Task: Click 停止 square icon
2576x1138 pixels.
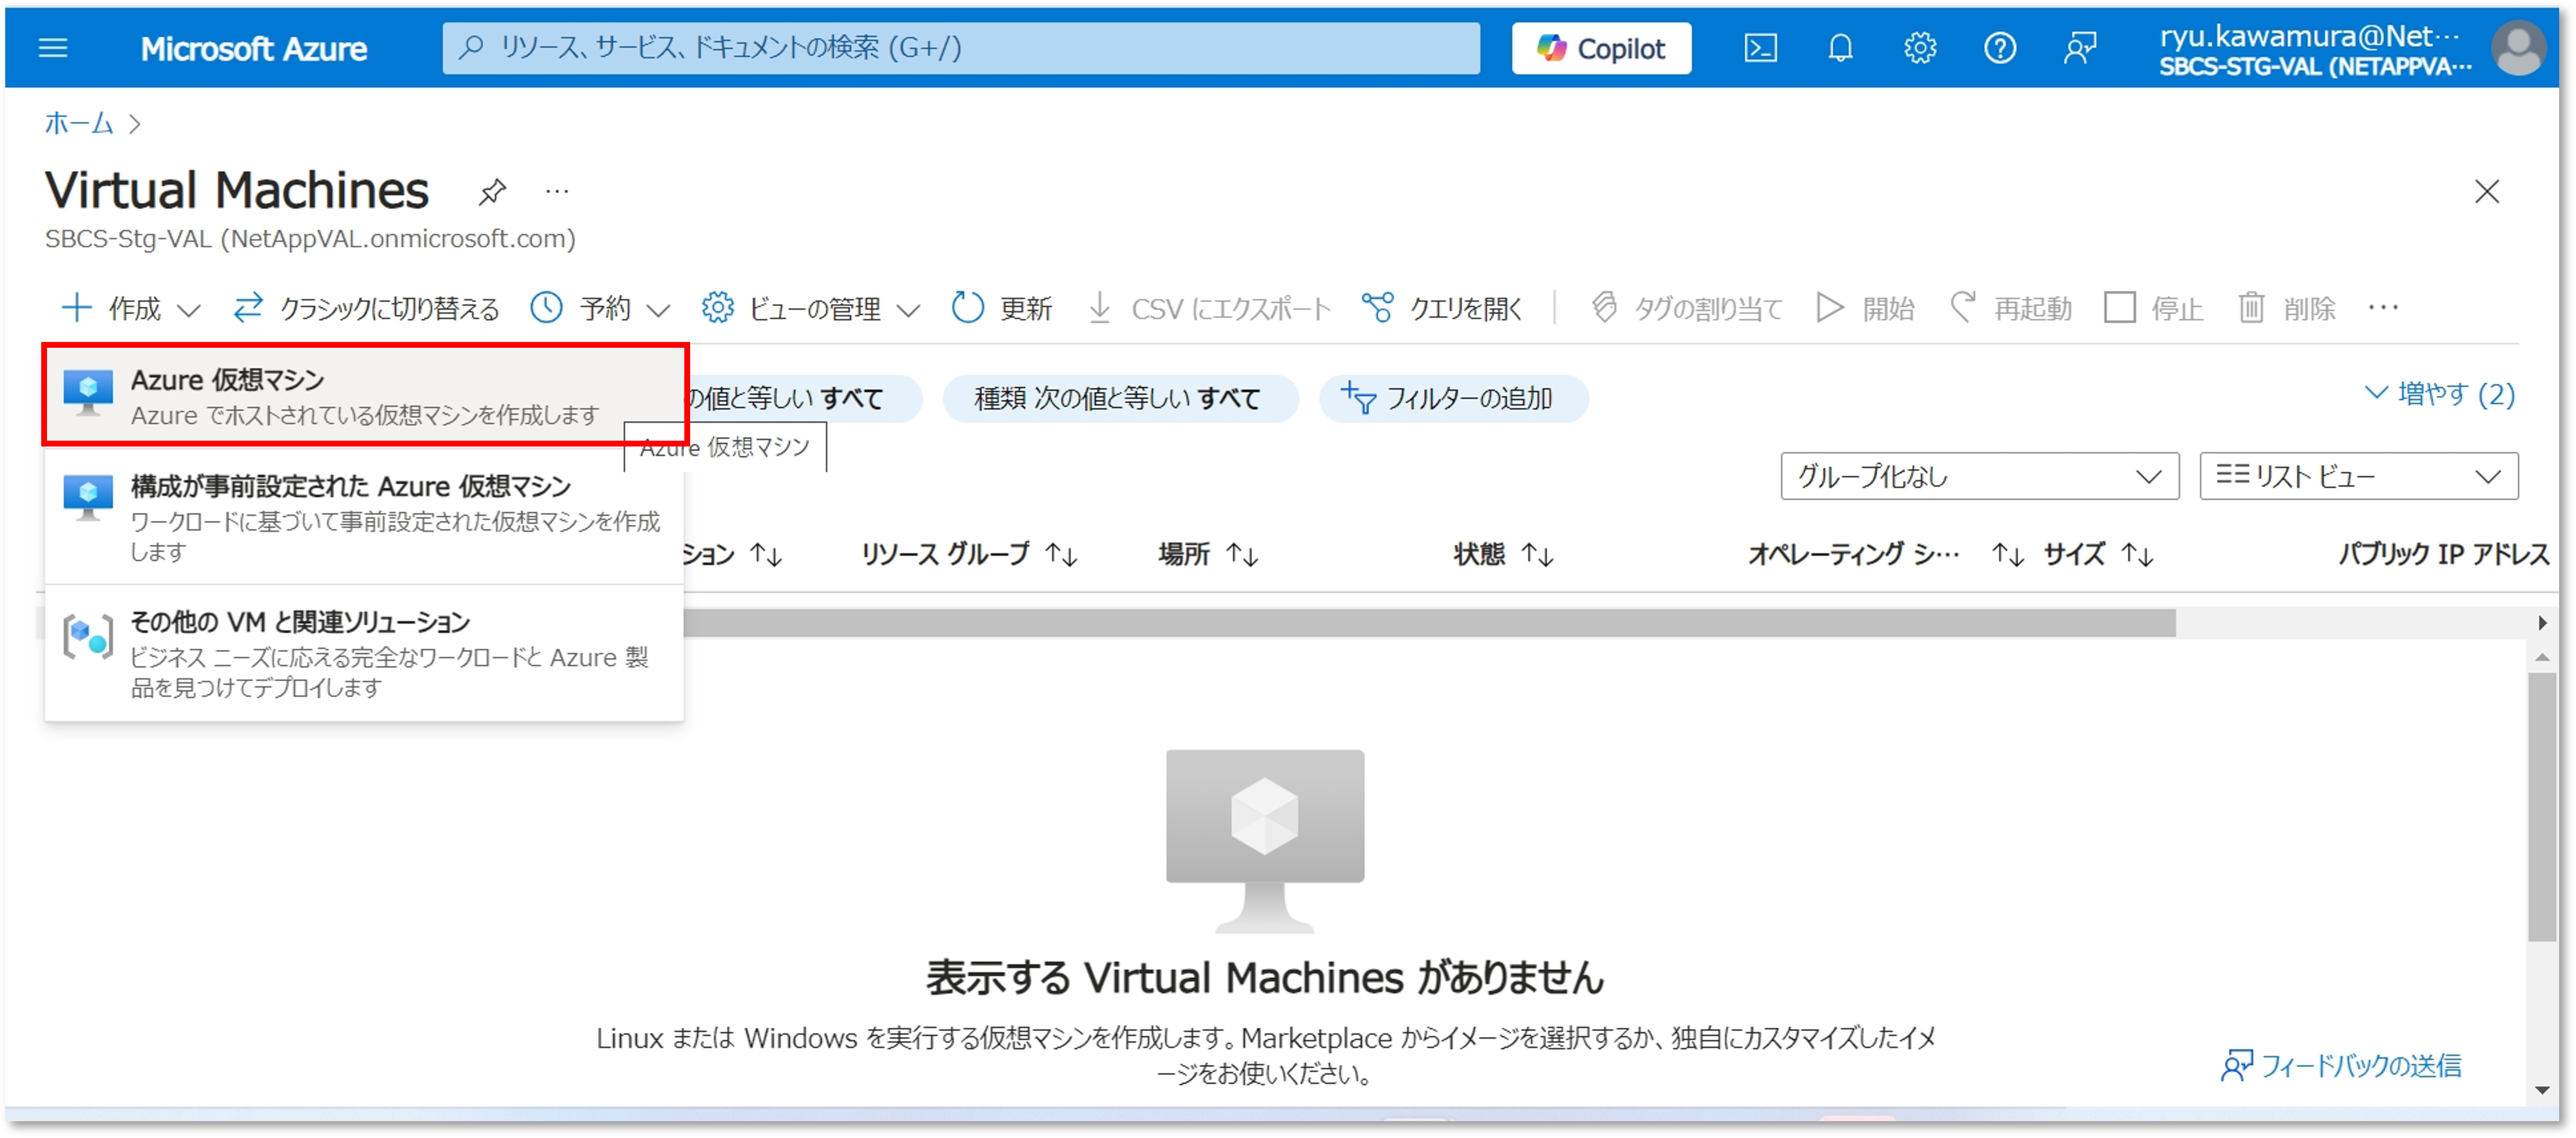Action: tap(2119, 307)
